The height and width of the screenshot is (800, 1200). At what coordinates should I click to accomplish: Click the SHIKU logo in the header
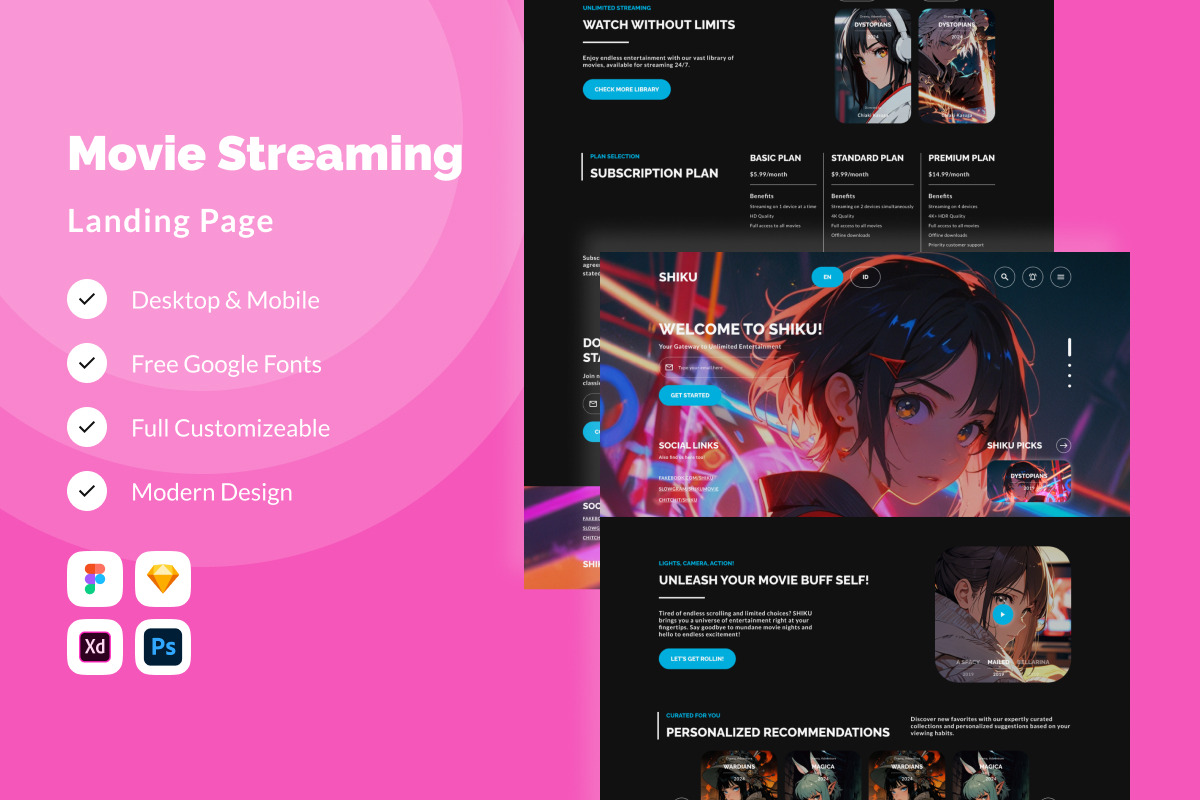(x=678, y=277)
